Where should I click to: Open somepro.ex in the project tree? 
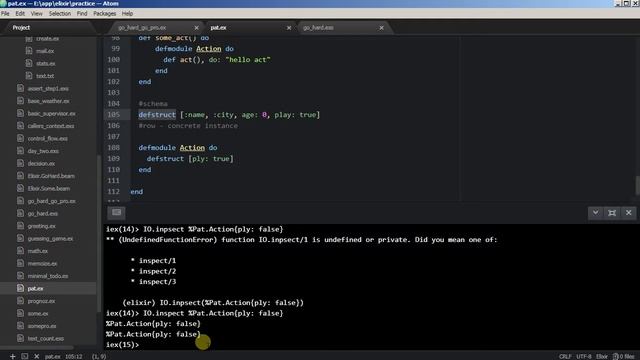click(x=42, y=326)
